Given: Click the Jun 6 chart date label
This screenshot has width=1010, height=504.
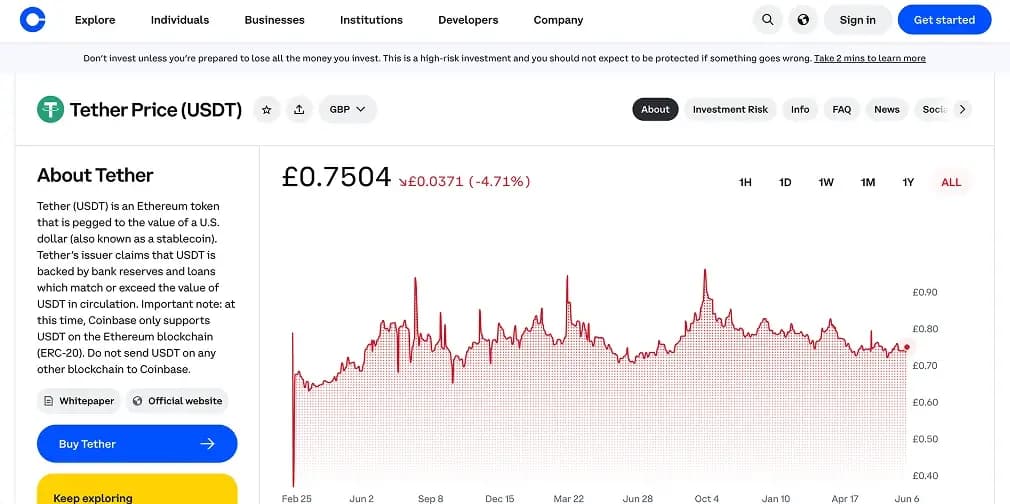Looking at the screenshot, I should point(907,499).
